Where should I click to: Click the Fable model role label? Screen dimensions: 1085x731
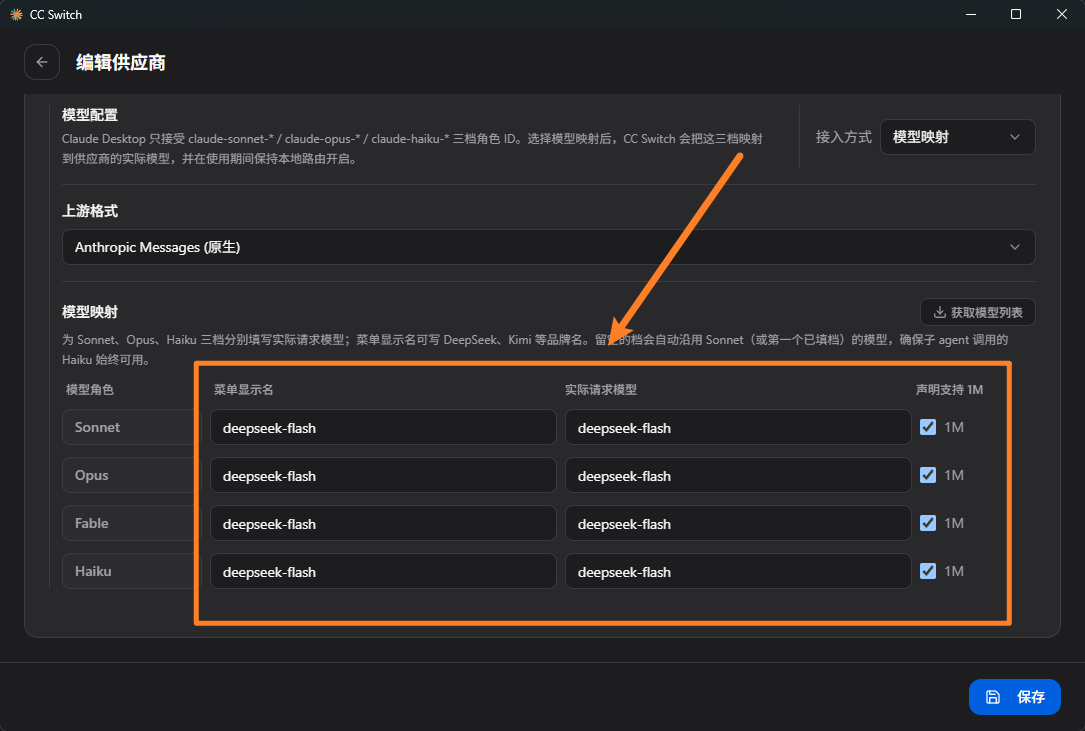tap(91, 523)
